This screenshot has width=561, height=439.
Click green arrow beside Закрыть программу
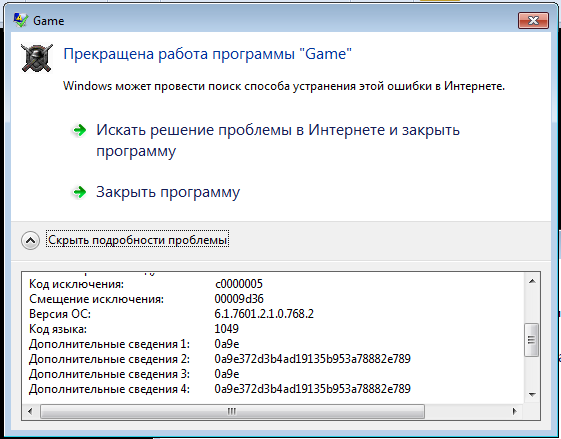[x=79, y=192]
